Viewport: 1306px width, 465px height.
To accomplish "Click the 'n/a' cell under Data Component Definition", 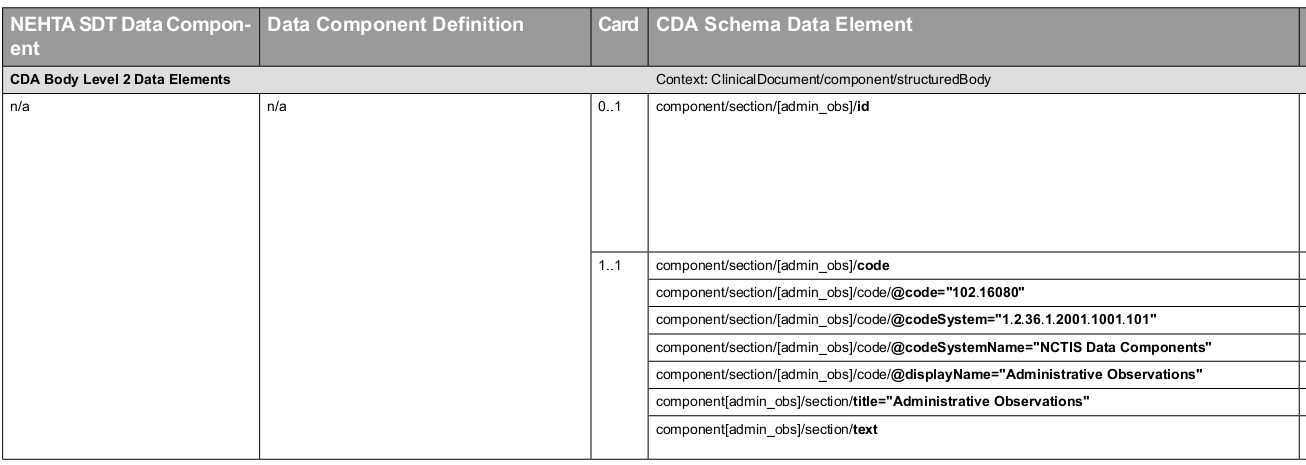I will [x=277, y=107].
